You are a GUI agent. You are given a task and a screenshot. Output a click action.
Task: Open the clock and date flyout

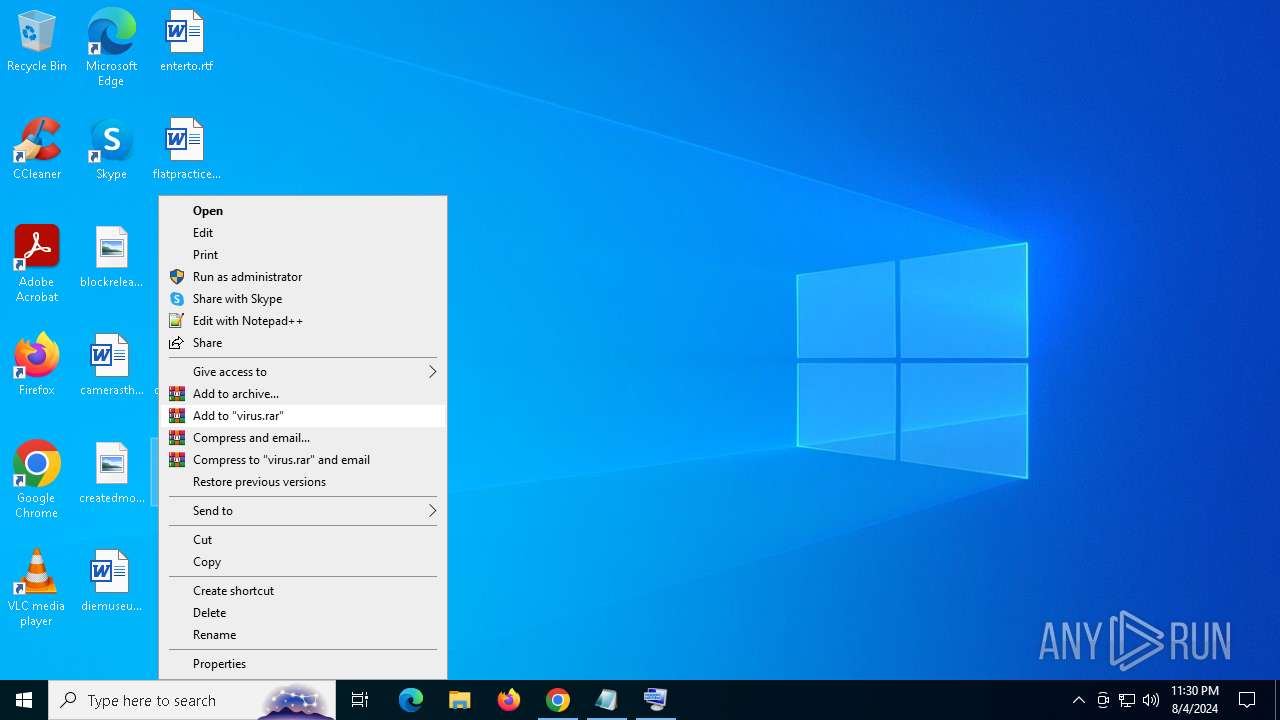pos(1194,700)
